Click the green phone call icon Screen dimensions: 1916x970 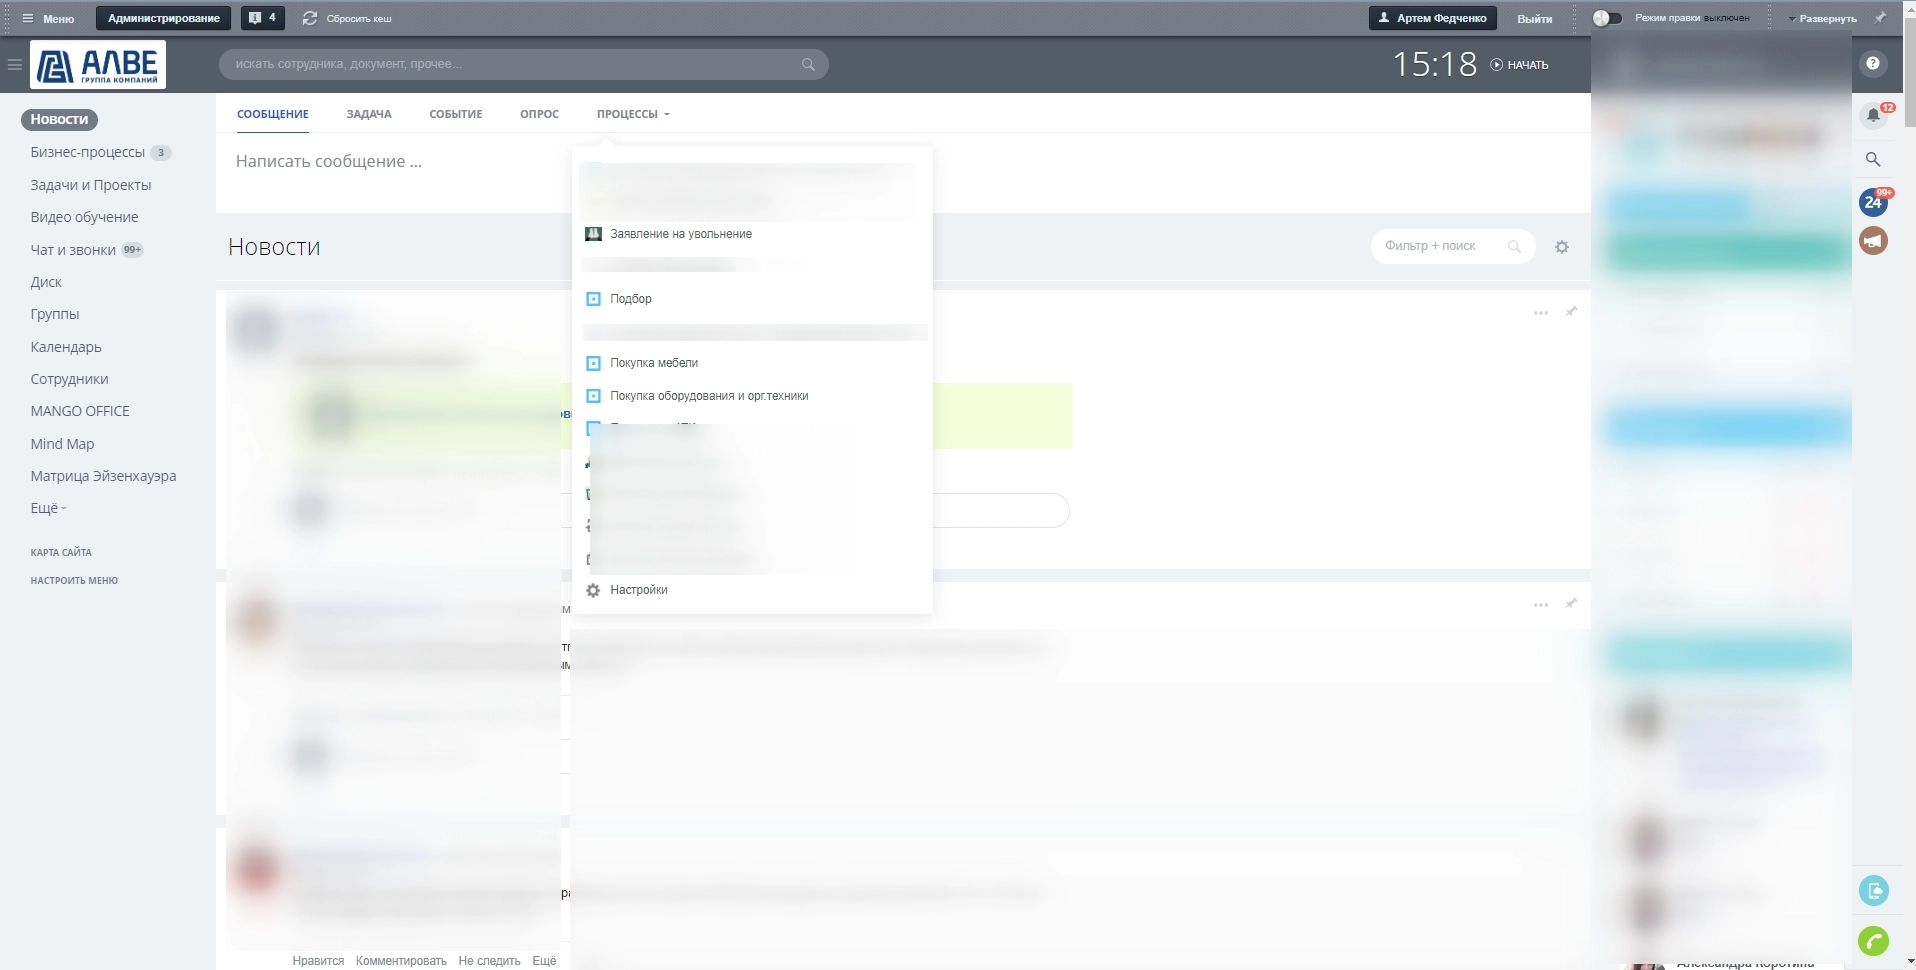(x=1872, y=941)
